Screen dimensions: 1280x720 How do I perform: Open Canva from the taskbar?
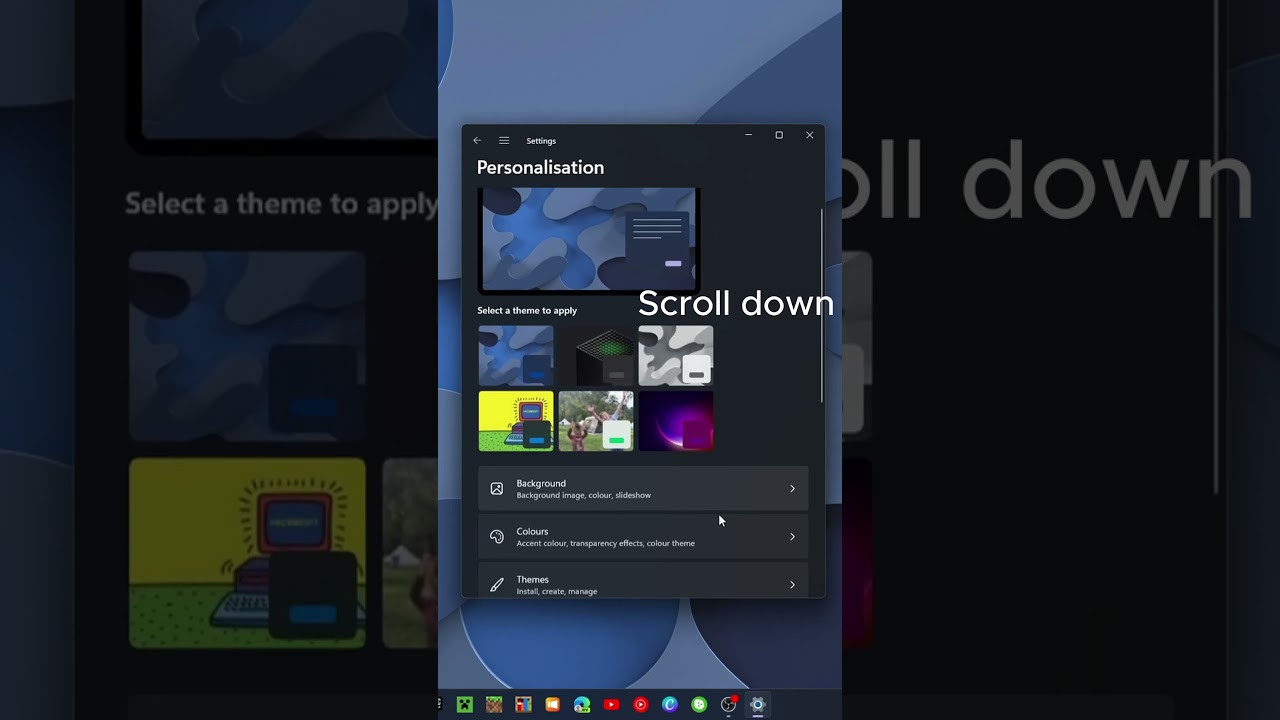click(670, 705)
